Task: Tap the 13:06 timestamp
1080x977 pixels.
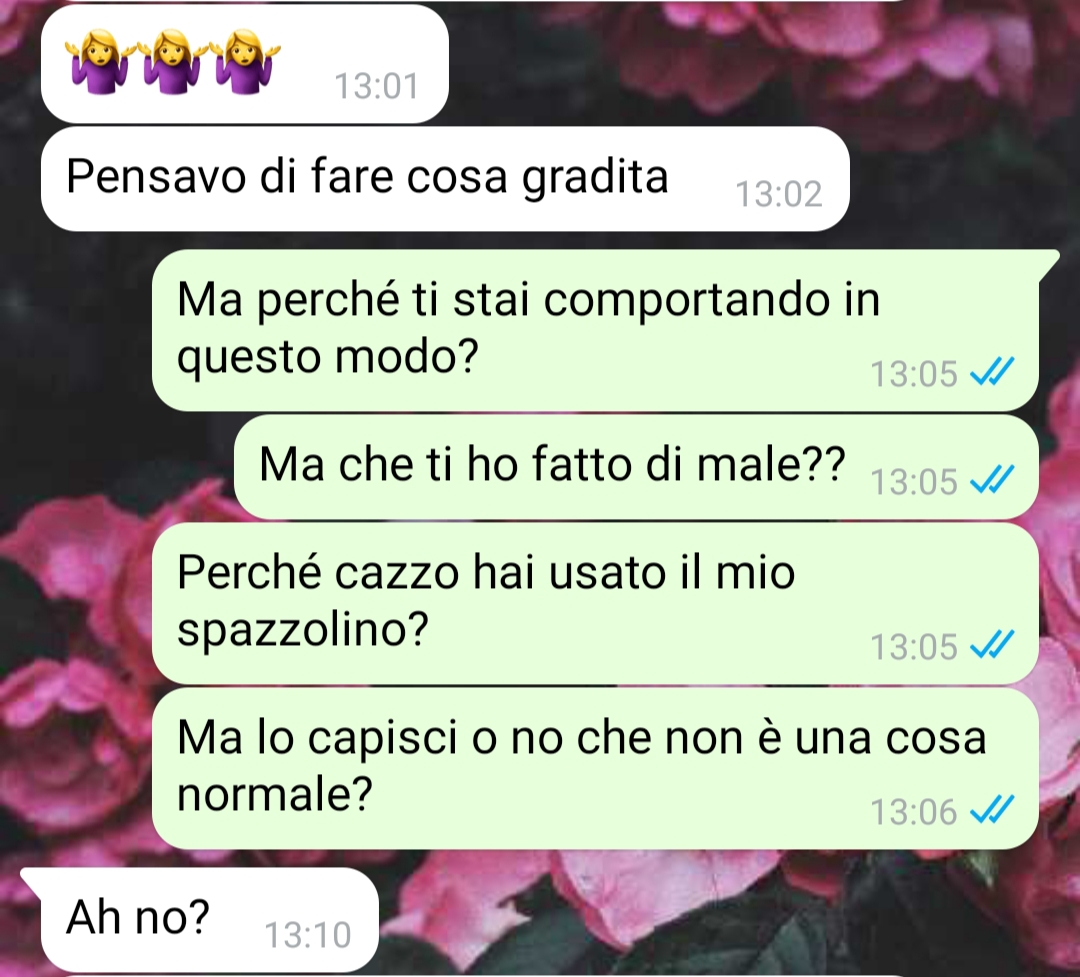Action: [914, 812]
